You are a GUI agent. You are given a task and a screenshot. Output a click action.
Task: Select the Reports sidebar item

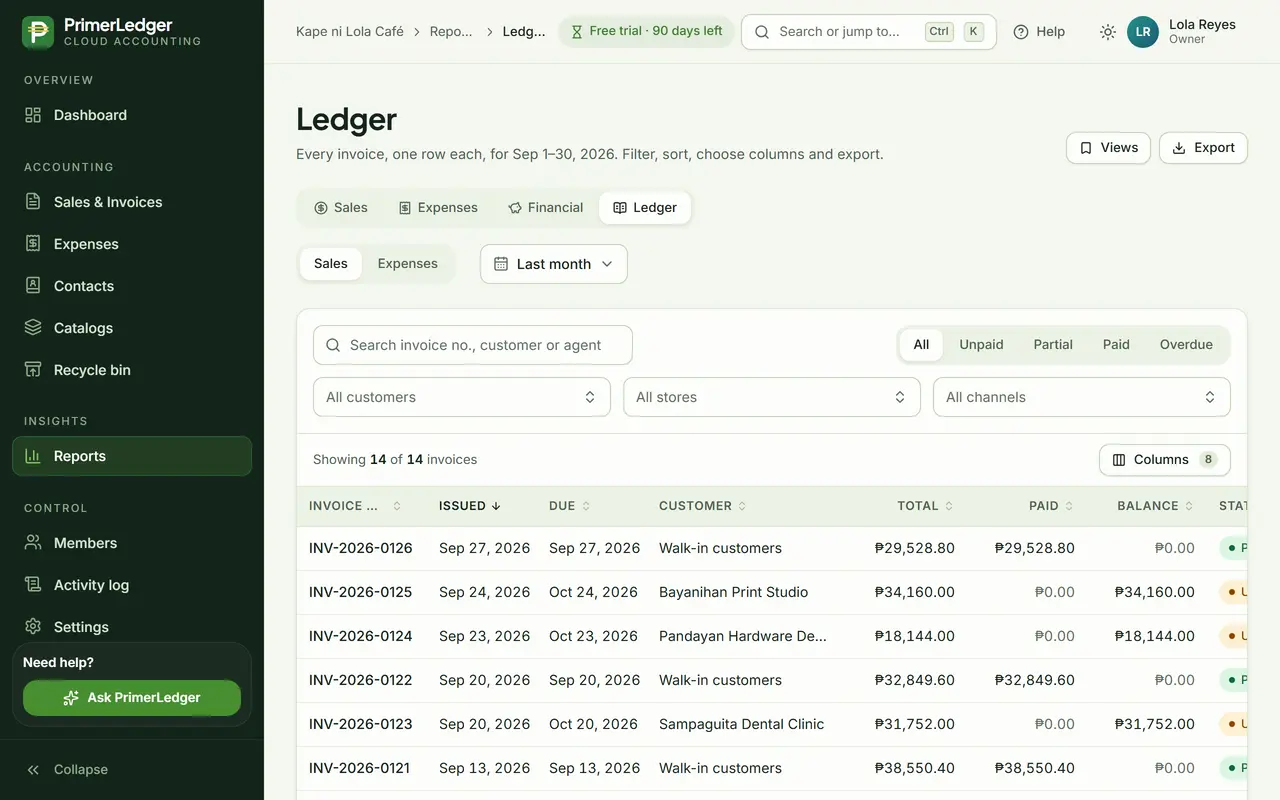132,456
